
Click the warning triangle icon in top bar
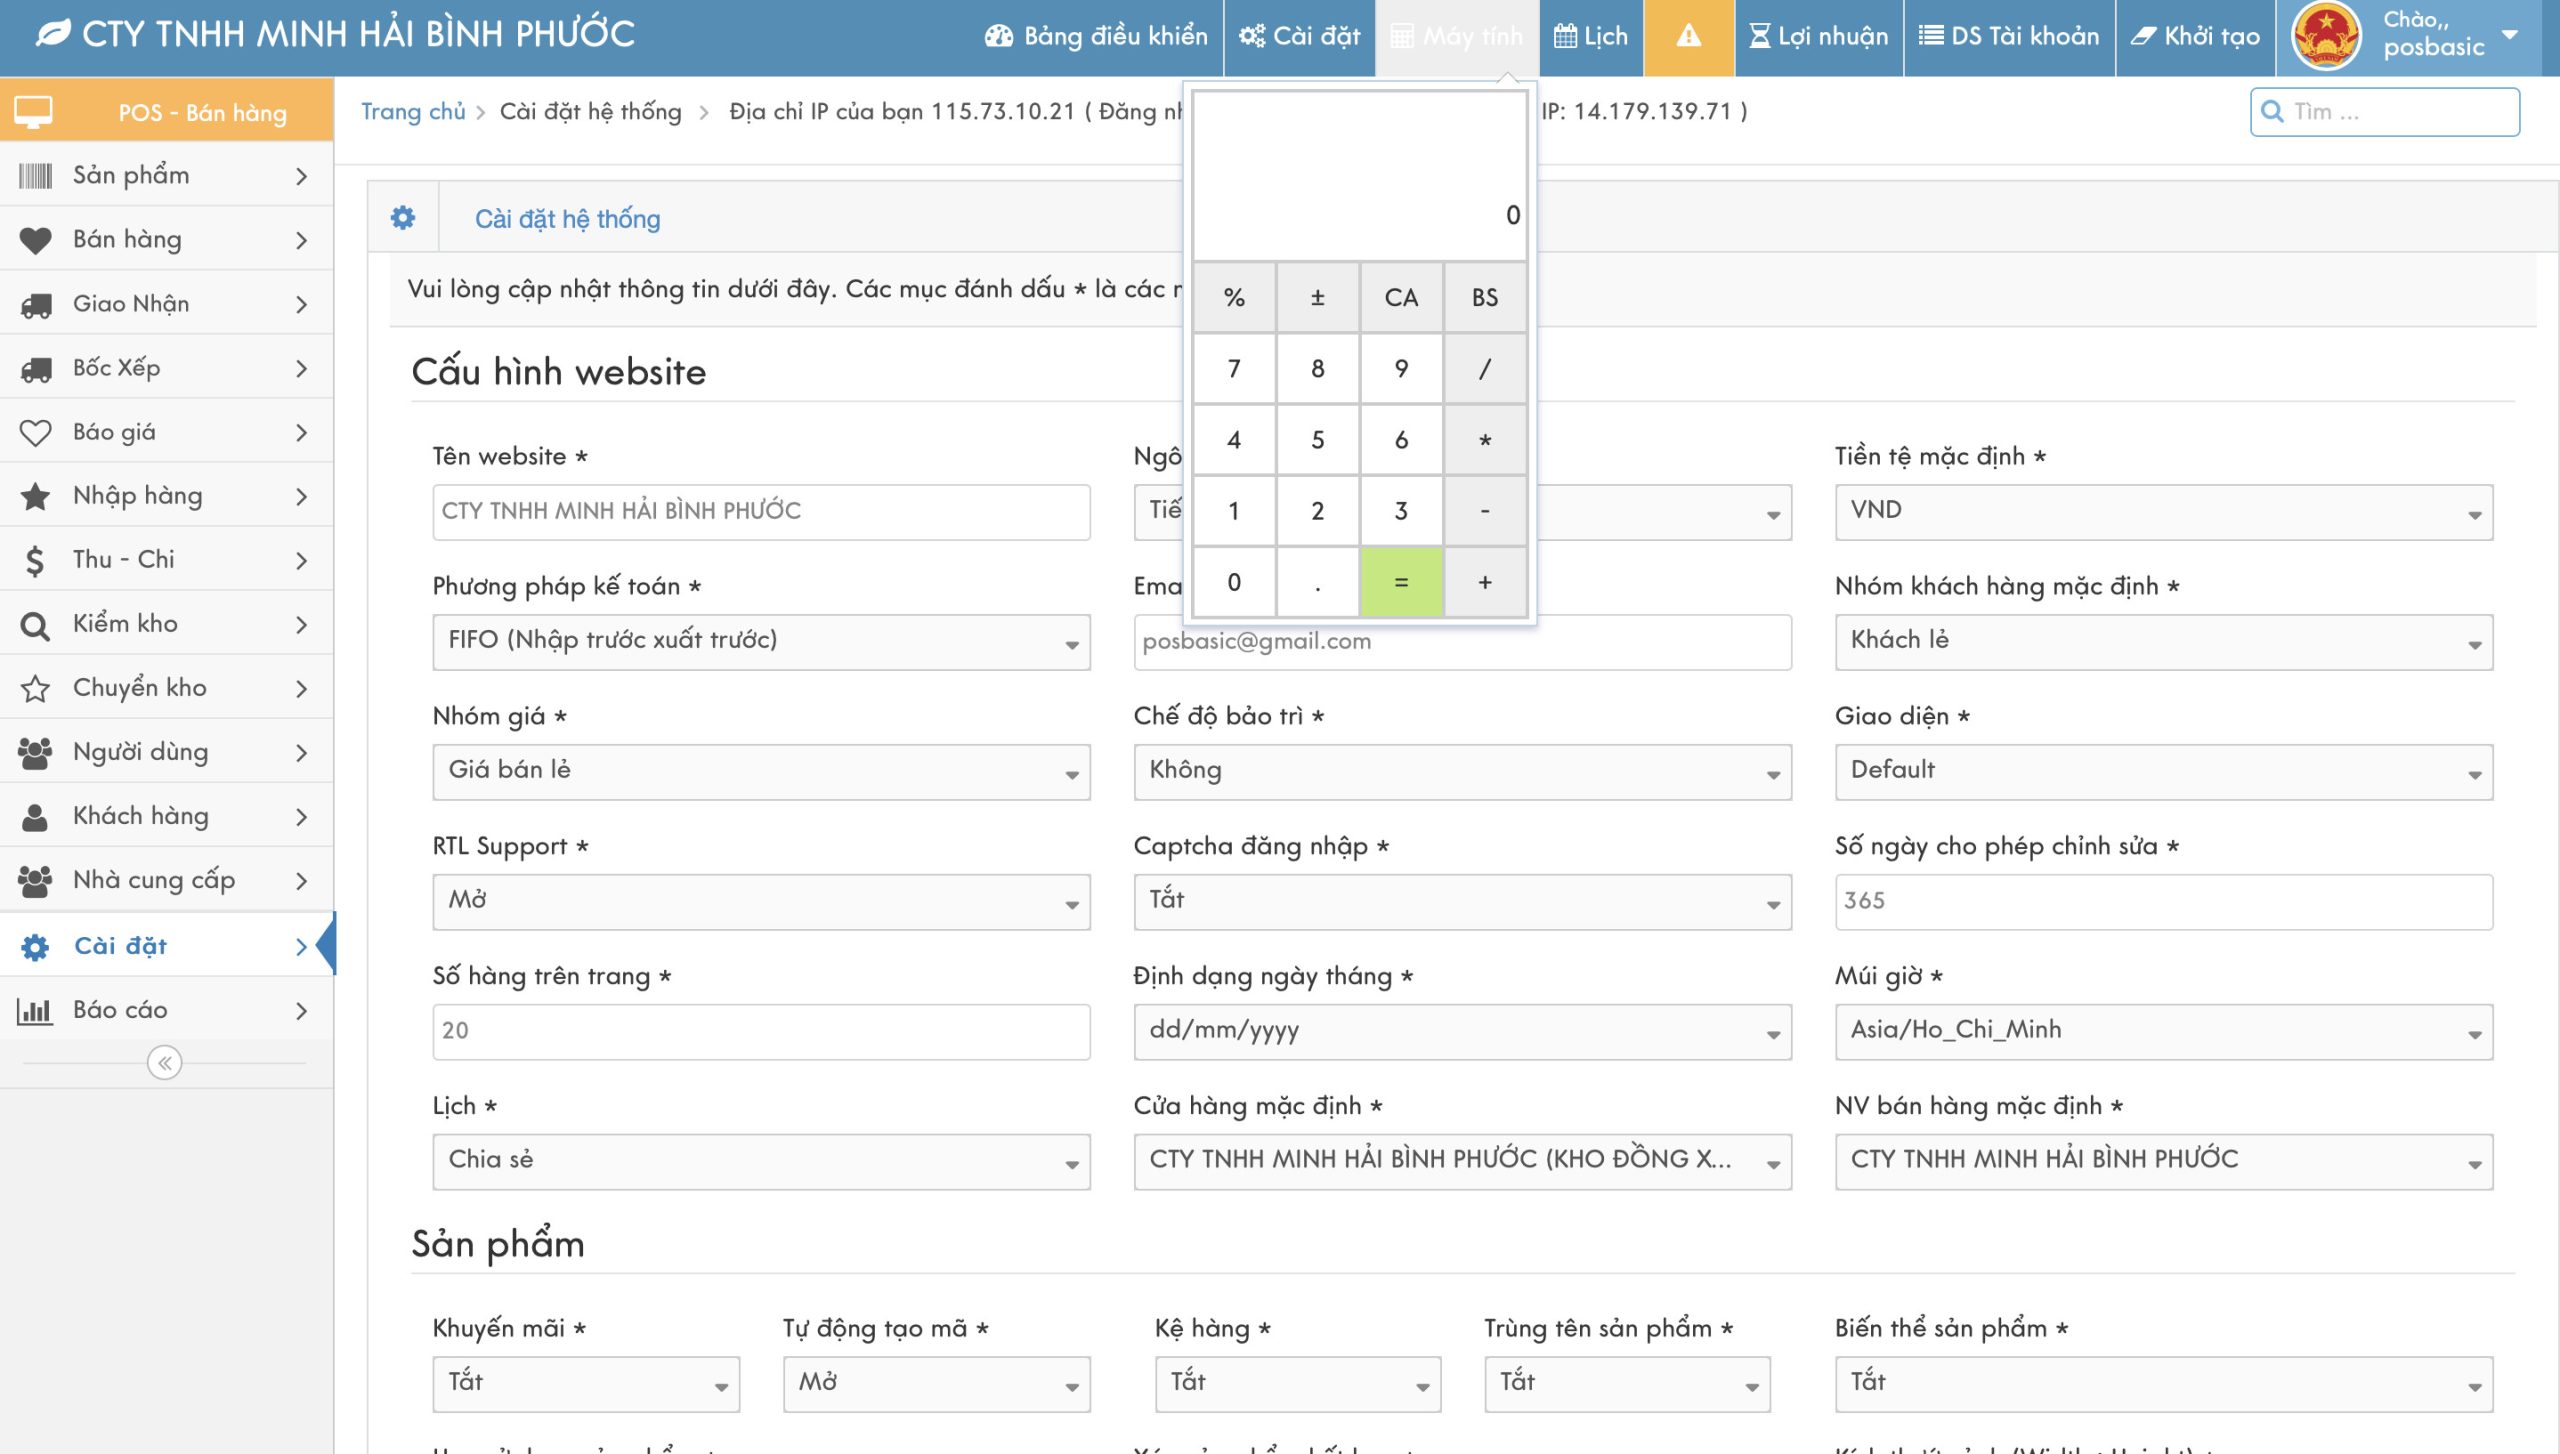(1688, 37)
